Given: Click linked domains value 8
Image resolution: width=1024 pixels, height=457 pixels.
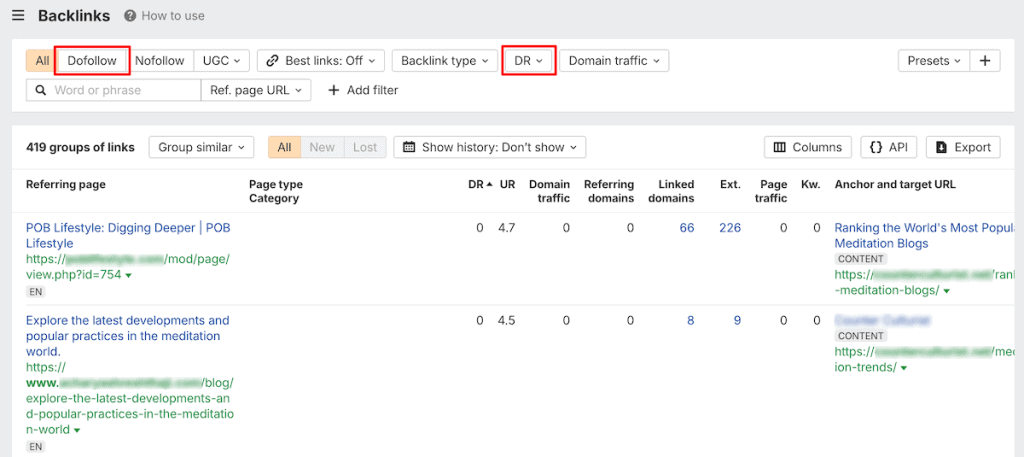Looking at the screenshot, I should (690, 321).
